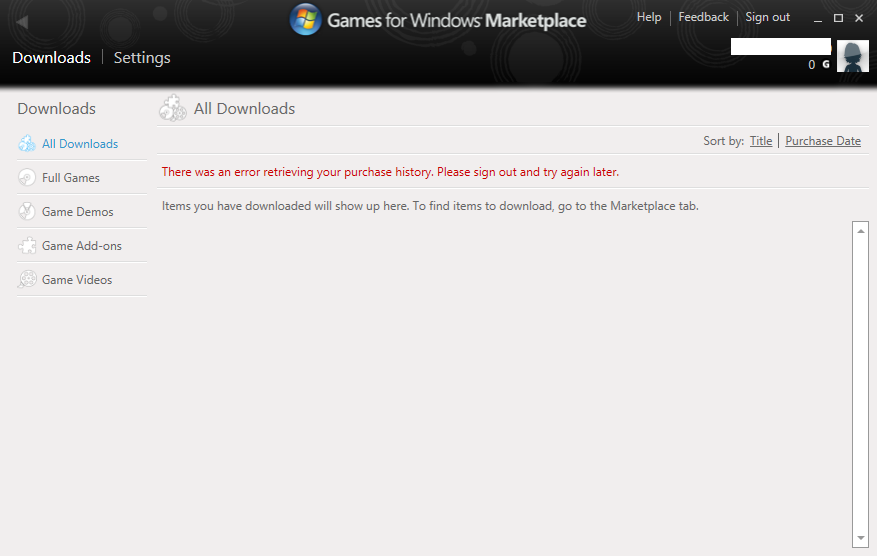The image size is (877, 556).
Task: Click the scrollbar up arrow
Action: point(861,229)
